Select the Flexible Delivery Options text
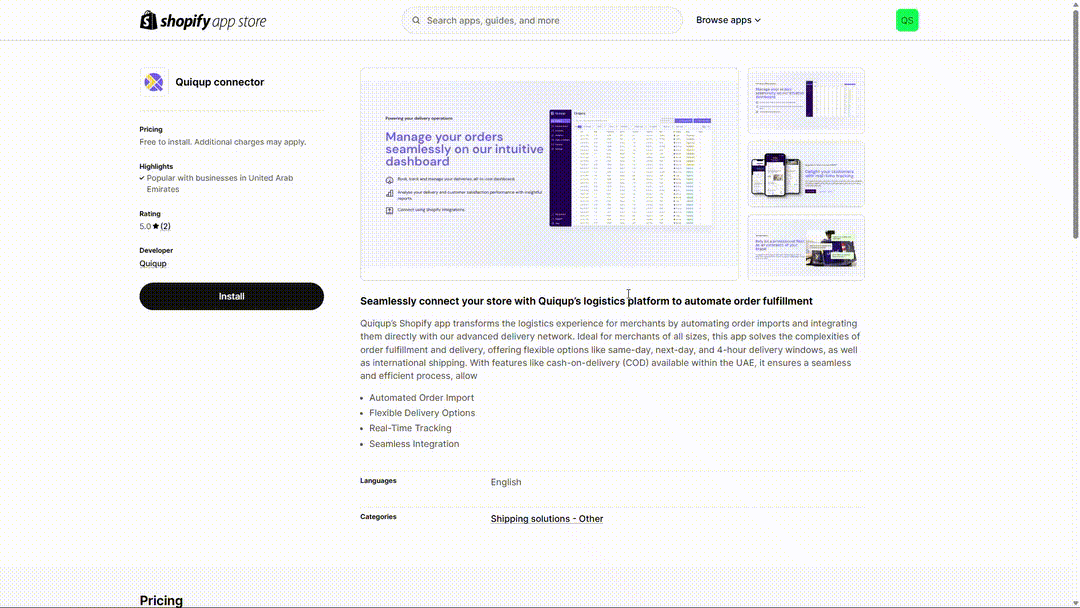The width and height of the screenshot is (1080, 608). click(x=422, y=412)
